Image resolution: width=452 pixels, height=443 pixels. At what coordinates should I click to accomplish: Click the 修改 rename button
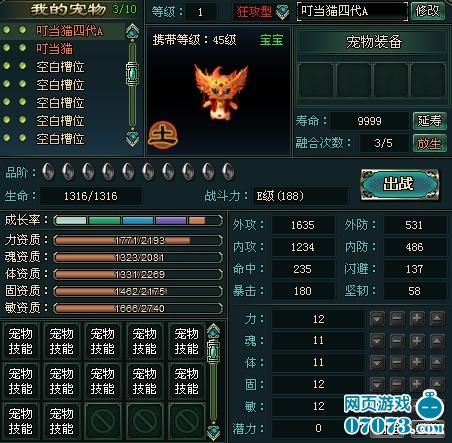tap(428, 11)
